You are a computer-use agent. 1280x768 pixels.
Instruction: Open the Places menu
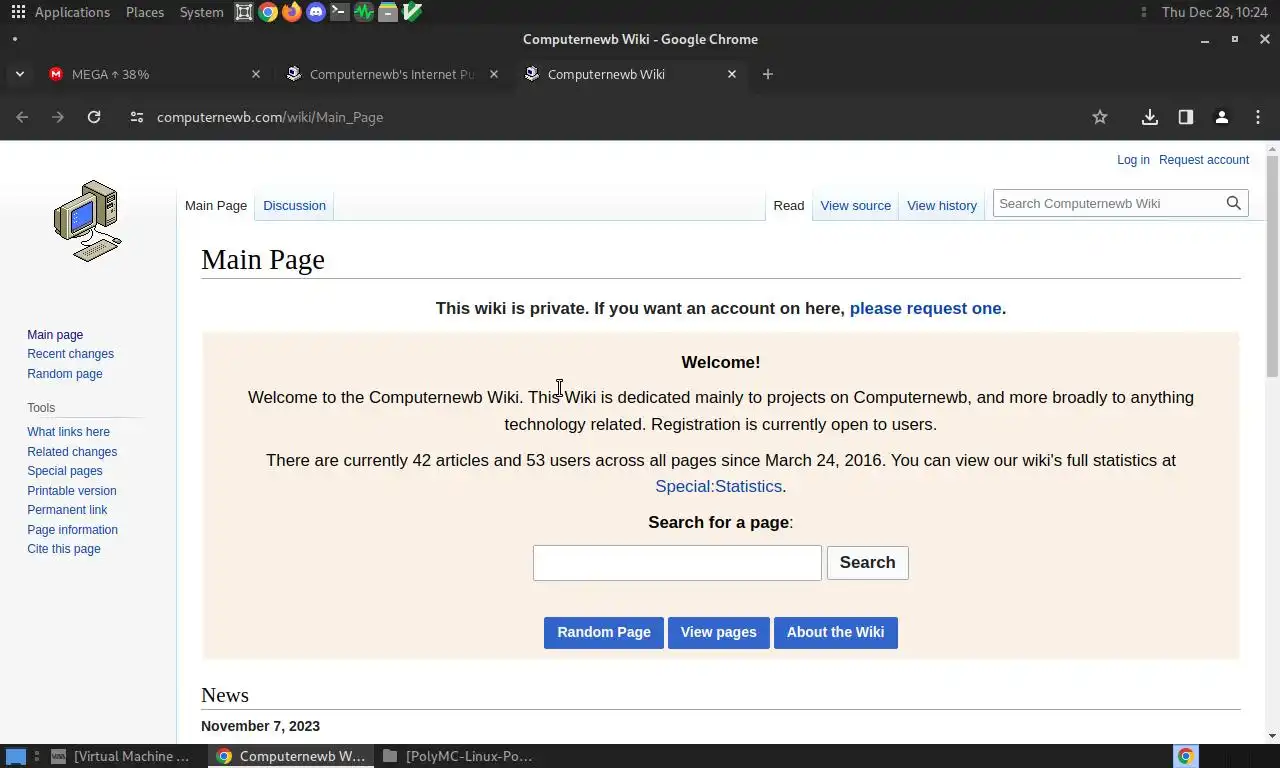tap(145, 12)
